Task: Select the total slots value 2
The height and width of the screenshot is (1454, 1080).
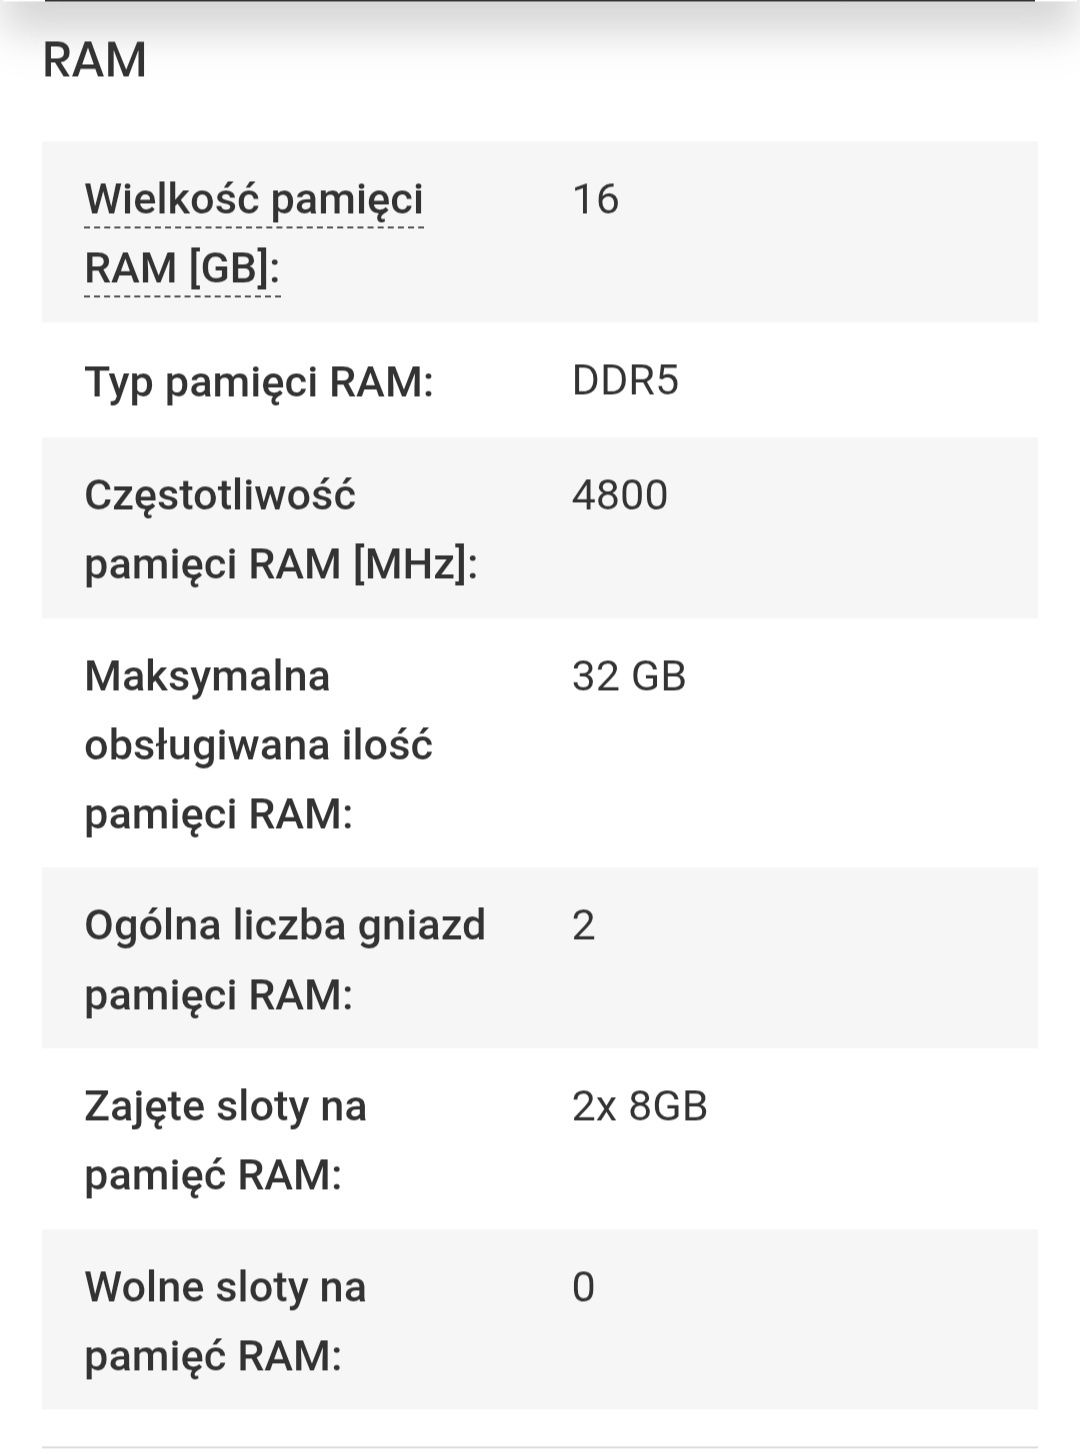Action: pos(583,925)
